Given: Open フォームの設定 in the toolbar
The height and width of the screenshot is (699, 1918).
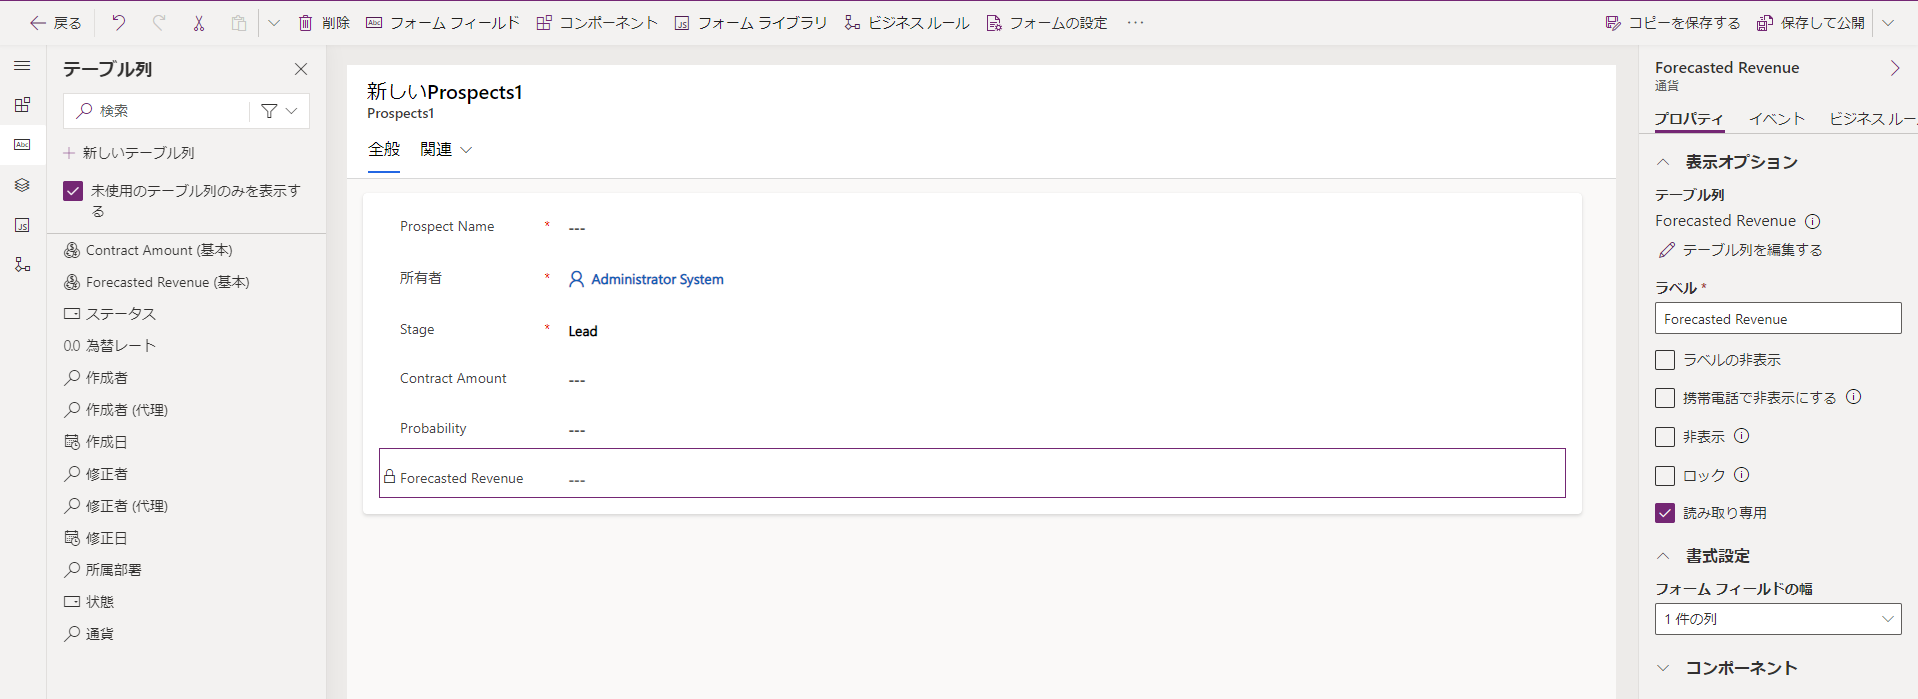Looking at the screenshot, I should tap(1047, 23).
